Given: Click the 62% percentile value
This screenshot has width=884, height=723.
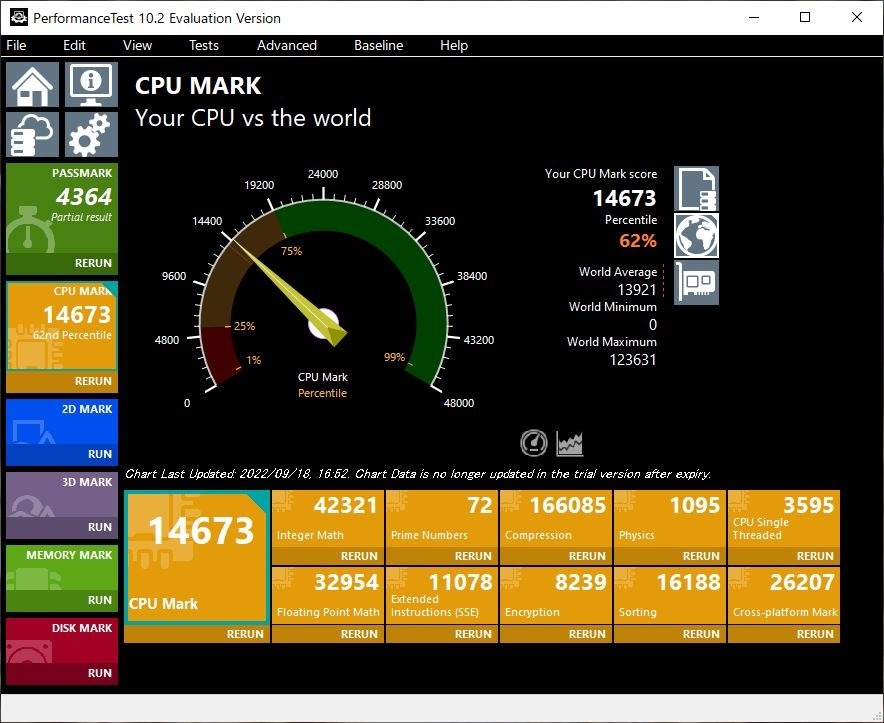Looking at the screenshot, I should click(638, 241).
